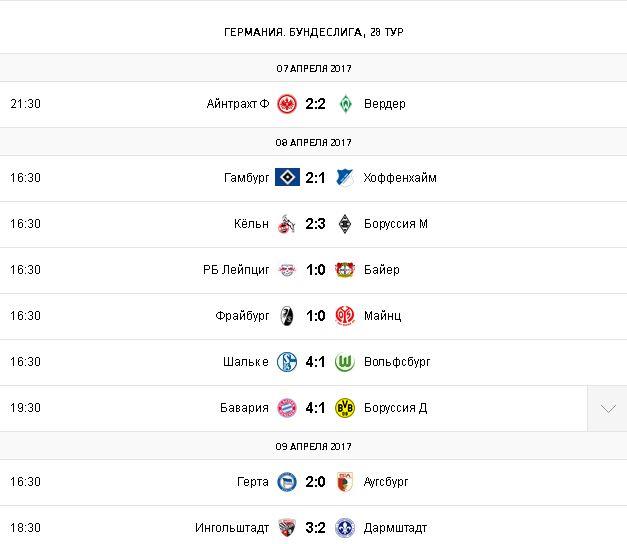The width and height of the screenshot is (627, 544).
Task: Select the Mainz club crest
Action: [345, 316]
